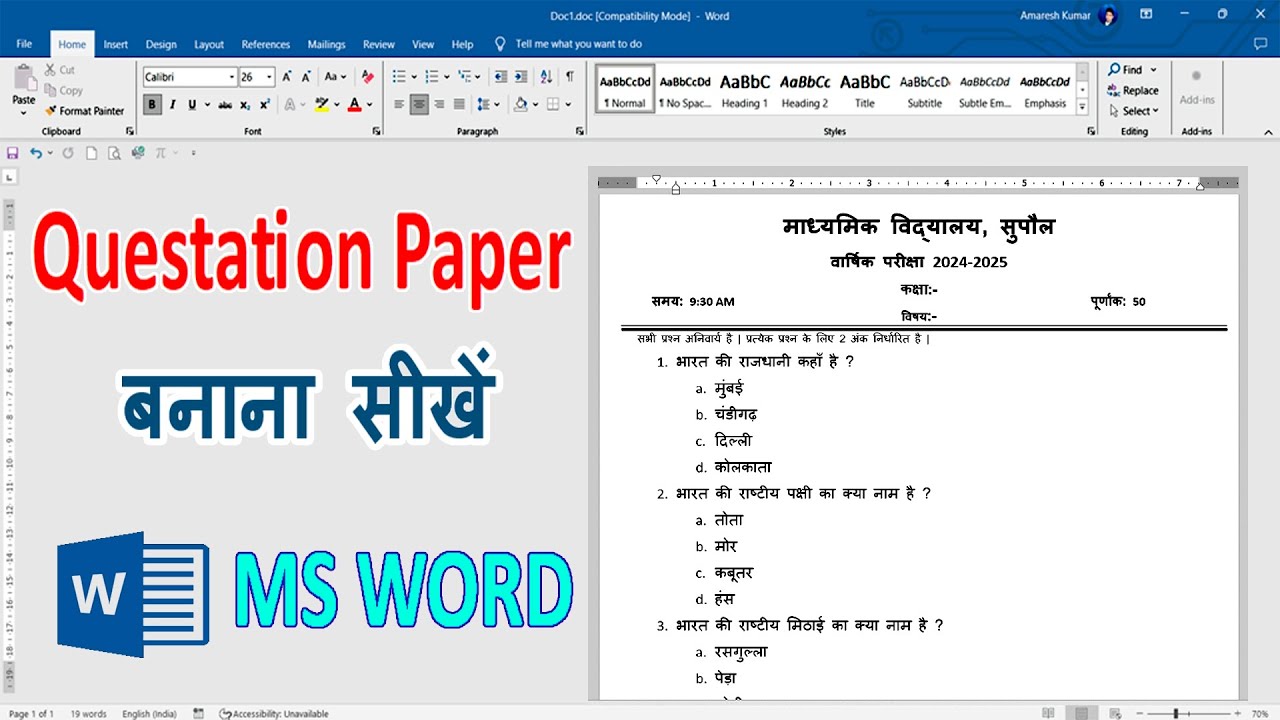Screen dimensions: 1280x720
Task: Open the Insert ribbon tab
Action: point(116,44)
